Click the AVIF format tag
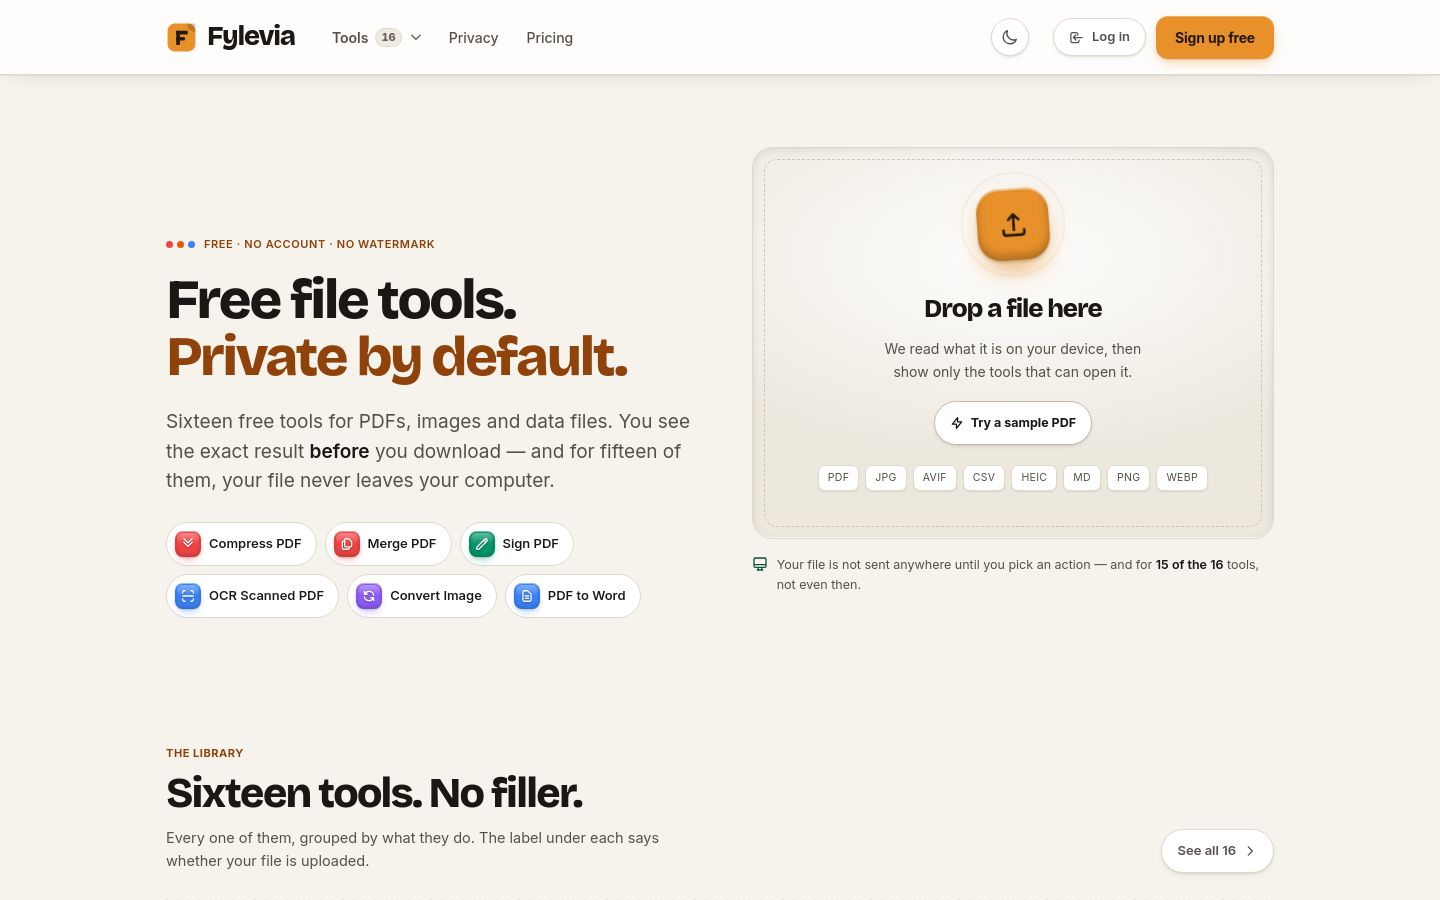 935,478
